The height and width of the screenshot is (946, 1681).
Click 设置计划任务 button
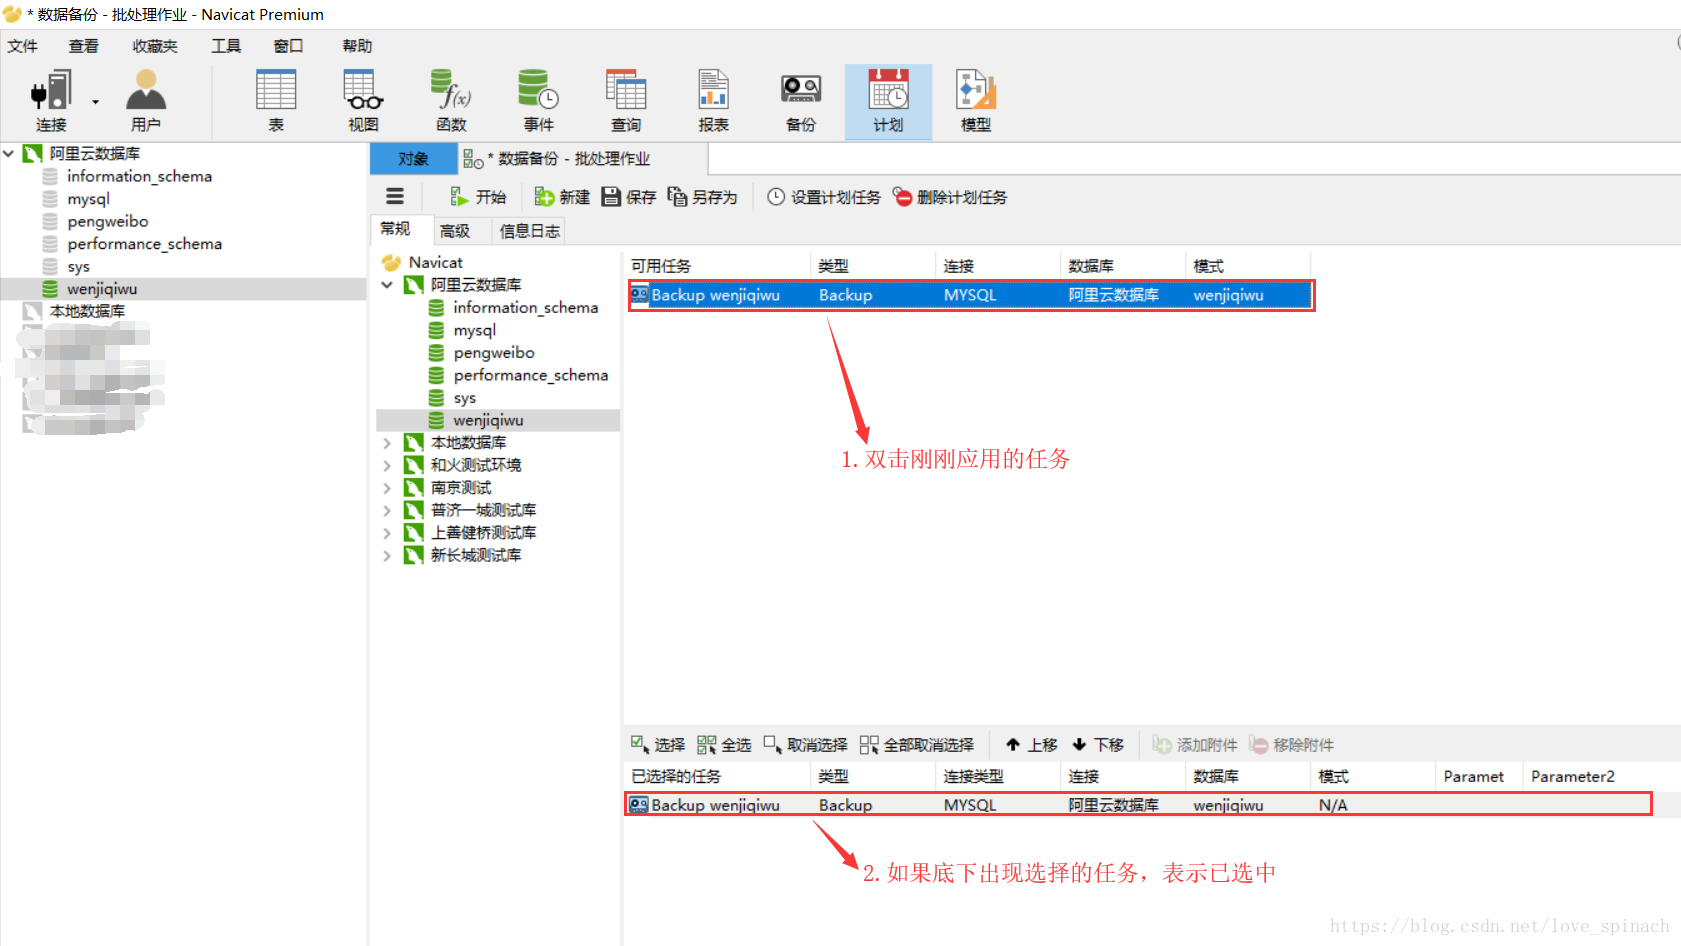click(x=824, y=197)
